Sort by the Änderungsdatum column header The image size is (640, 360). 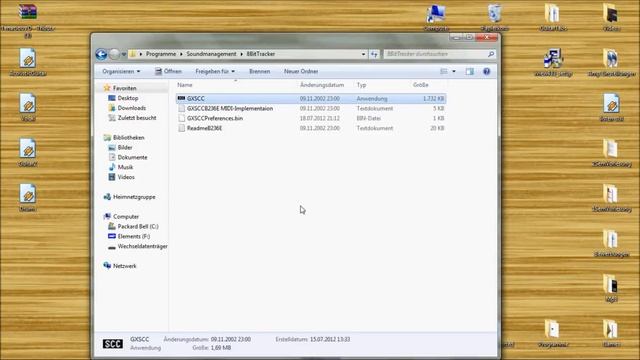(322, 85)
